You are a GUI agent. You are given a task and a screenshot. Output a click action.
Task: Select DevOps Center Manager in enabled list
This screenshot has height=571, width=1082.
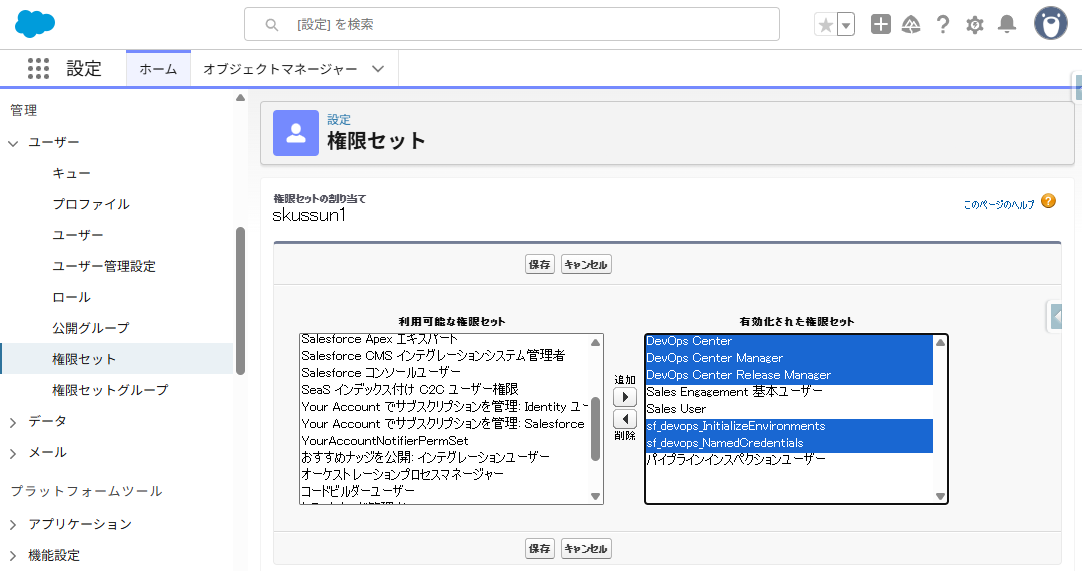coord(789,358)
